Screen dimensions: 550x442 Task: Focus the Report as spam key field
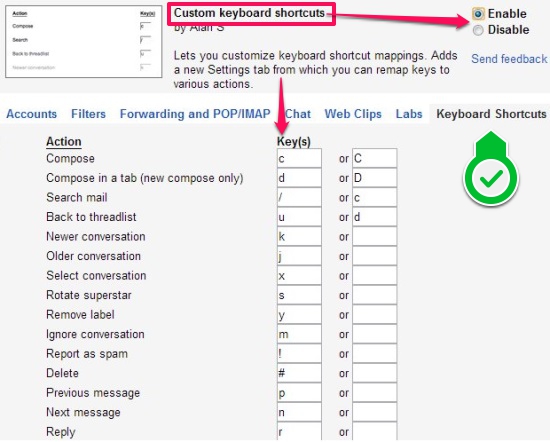tap(299, 354)
